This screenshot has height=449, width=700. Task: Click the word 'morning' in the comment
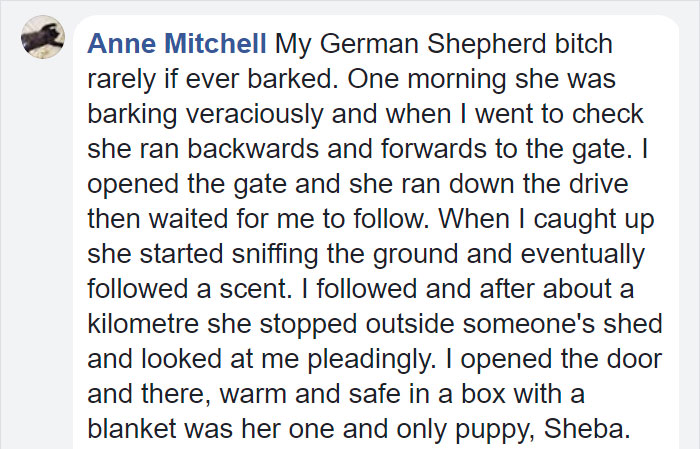click(x=457, y=79)
